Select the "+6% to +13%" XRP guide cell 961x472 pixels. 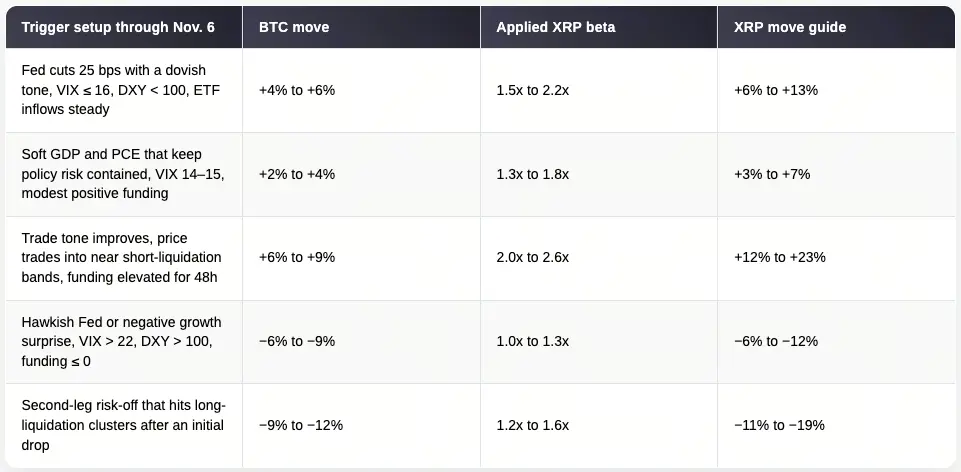tap(776, 90)
